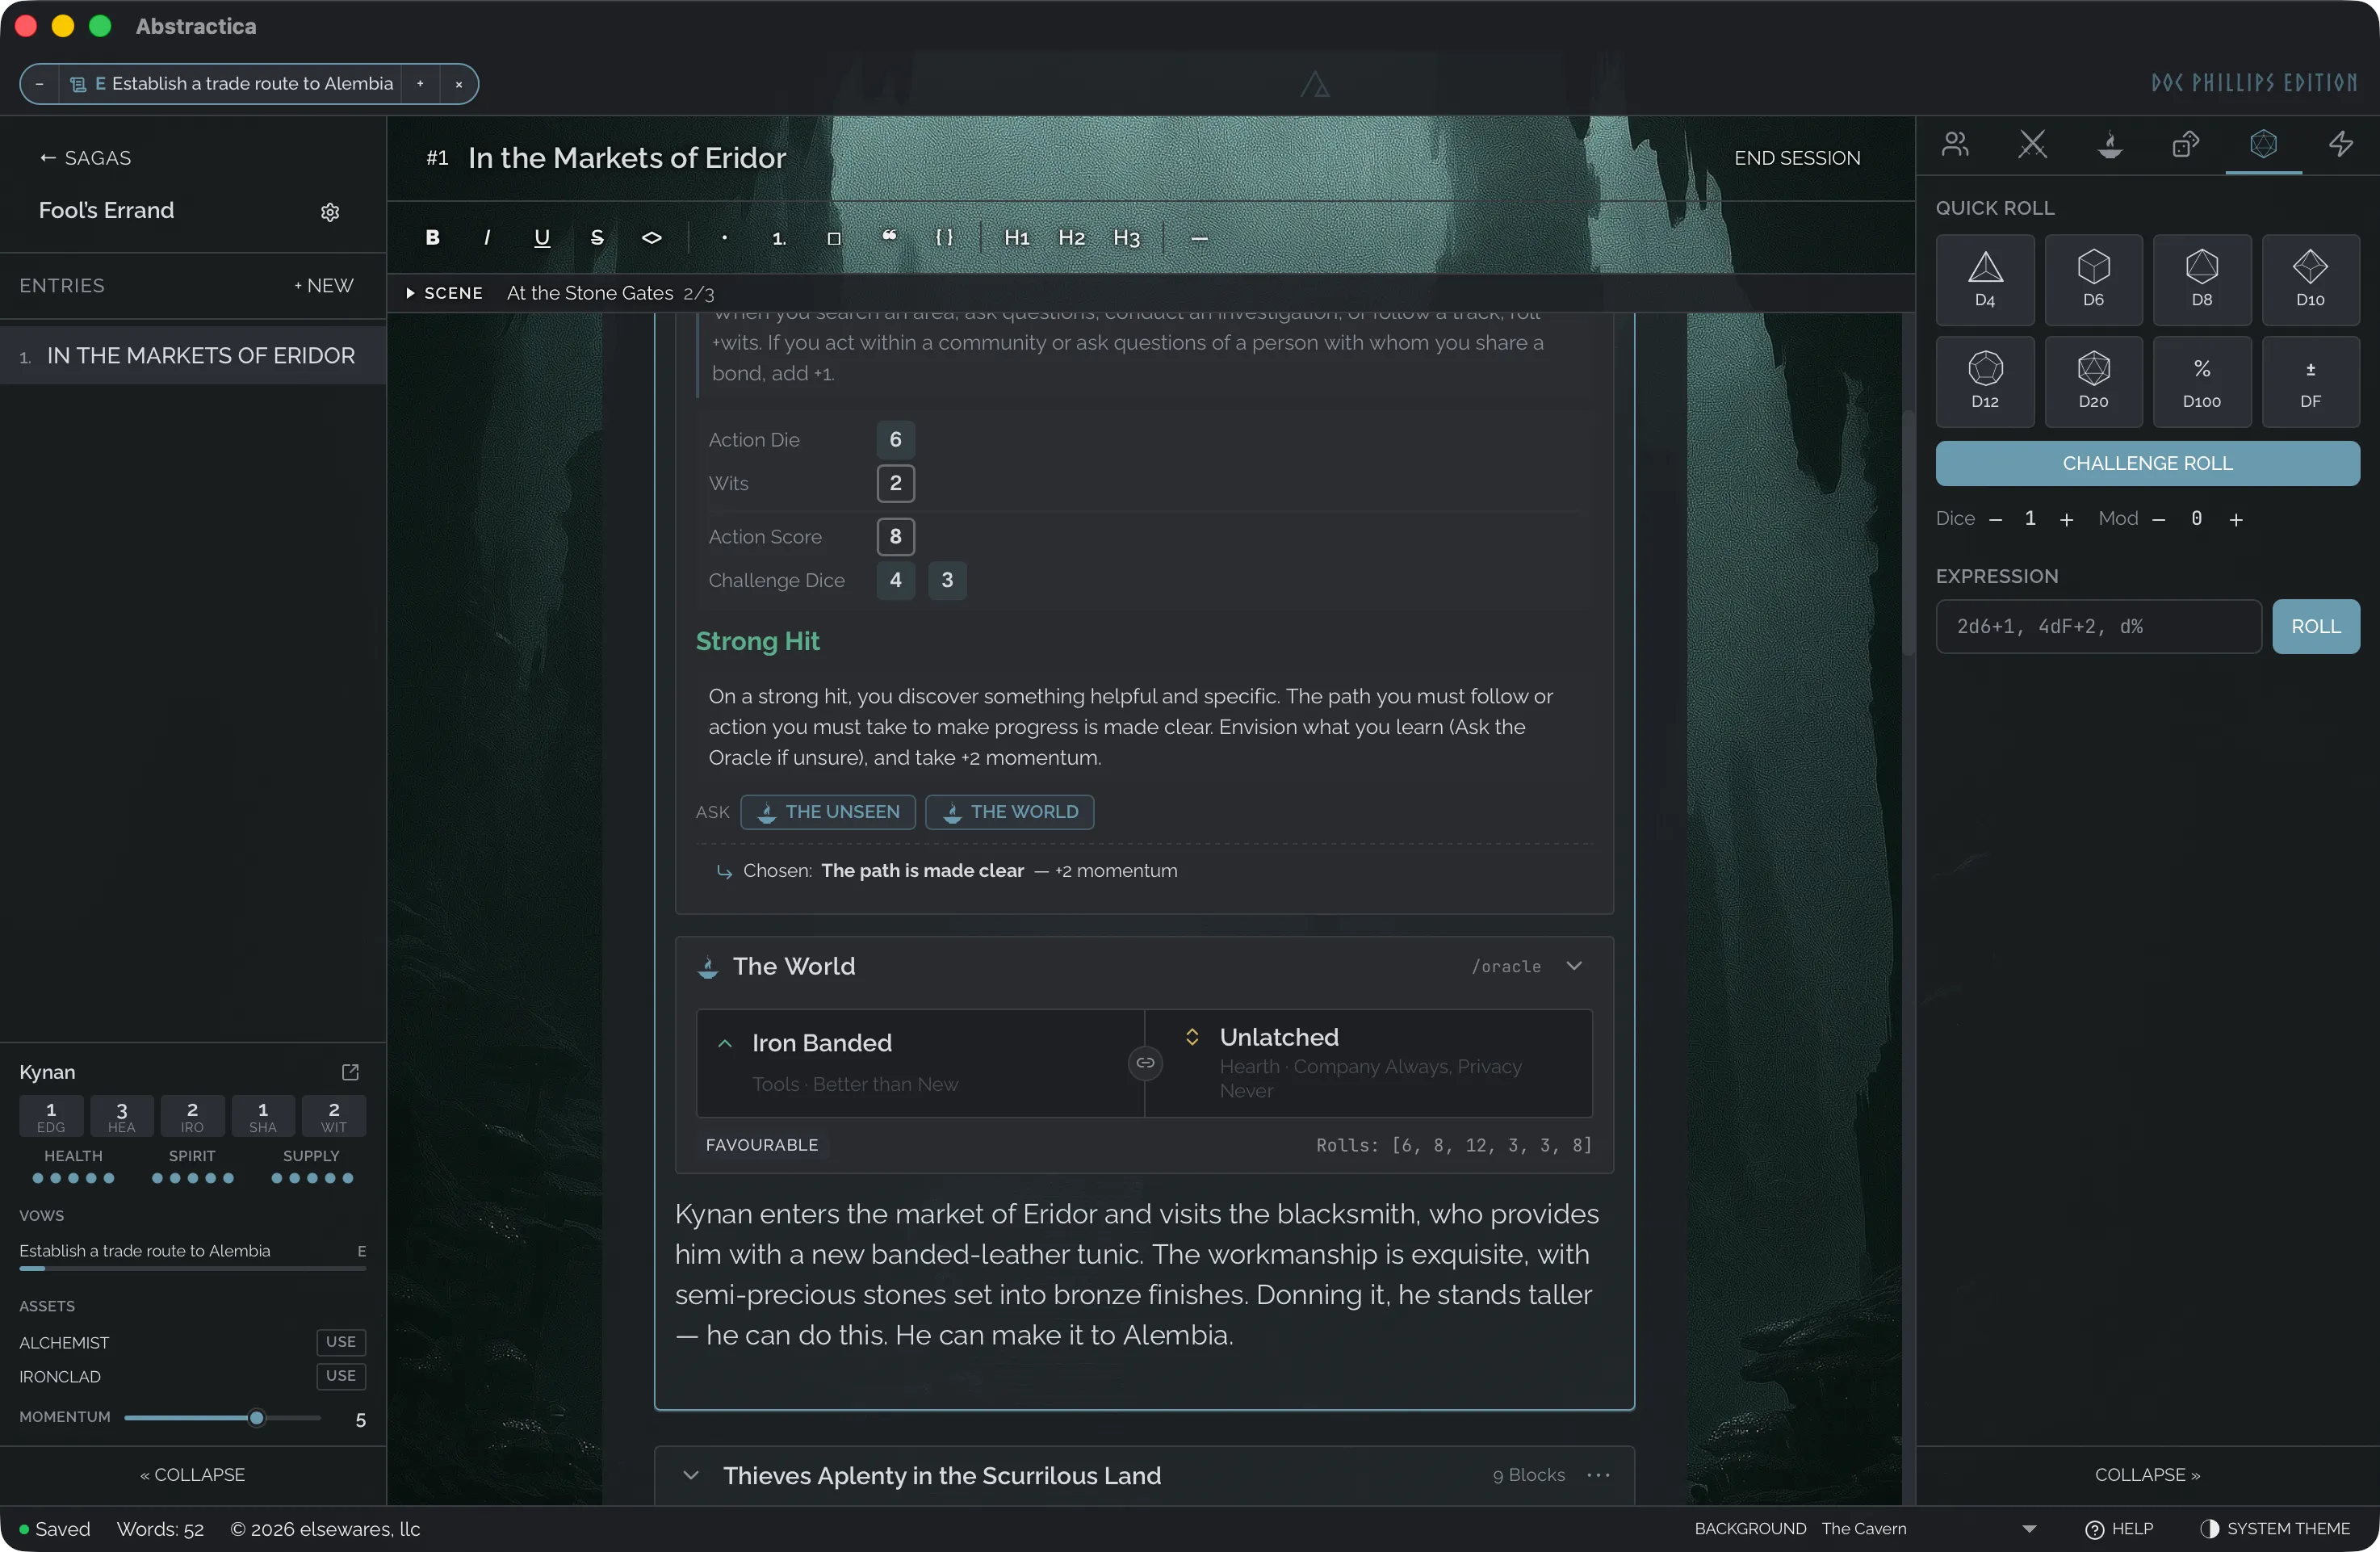Image resolution: width=2380 pixels, height=1552 pixels.
Task: USE the ALCHEMIST asset
Action: [341, 1342]
